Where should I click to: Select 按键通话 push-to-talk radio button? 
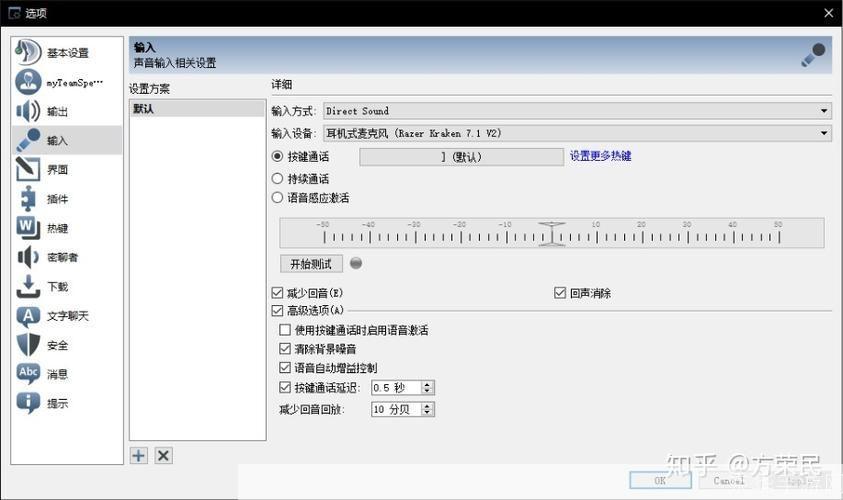coord(277,156)
